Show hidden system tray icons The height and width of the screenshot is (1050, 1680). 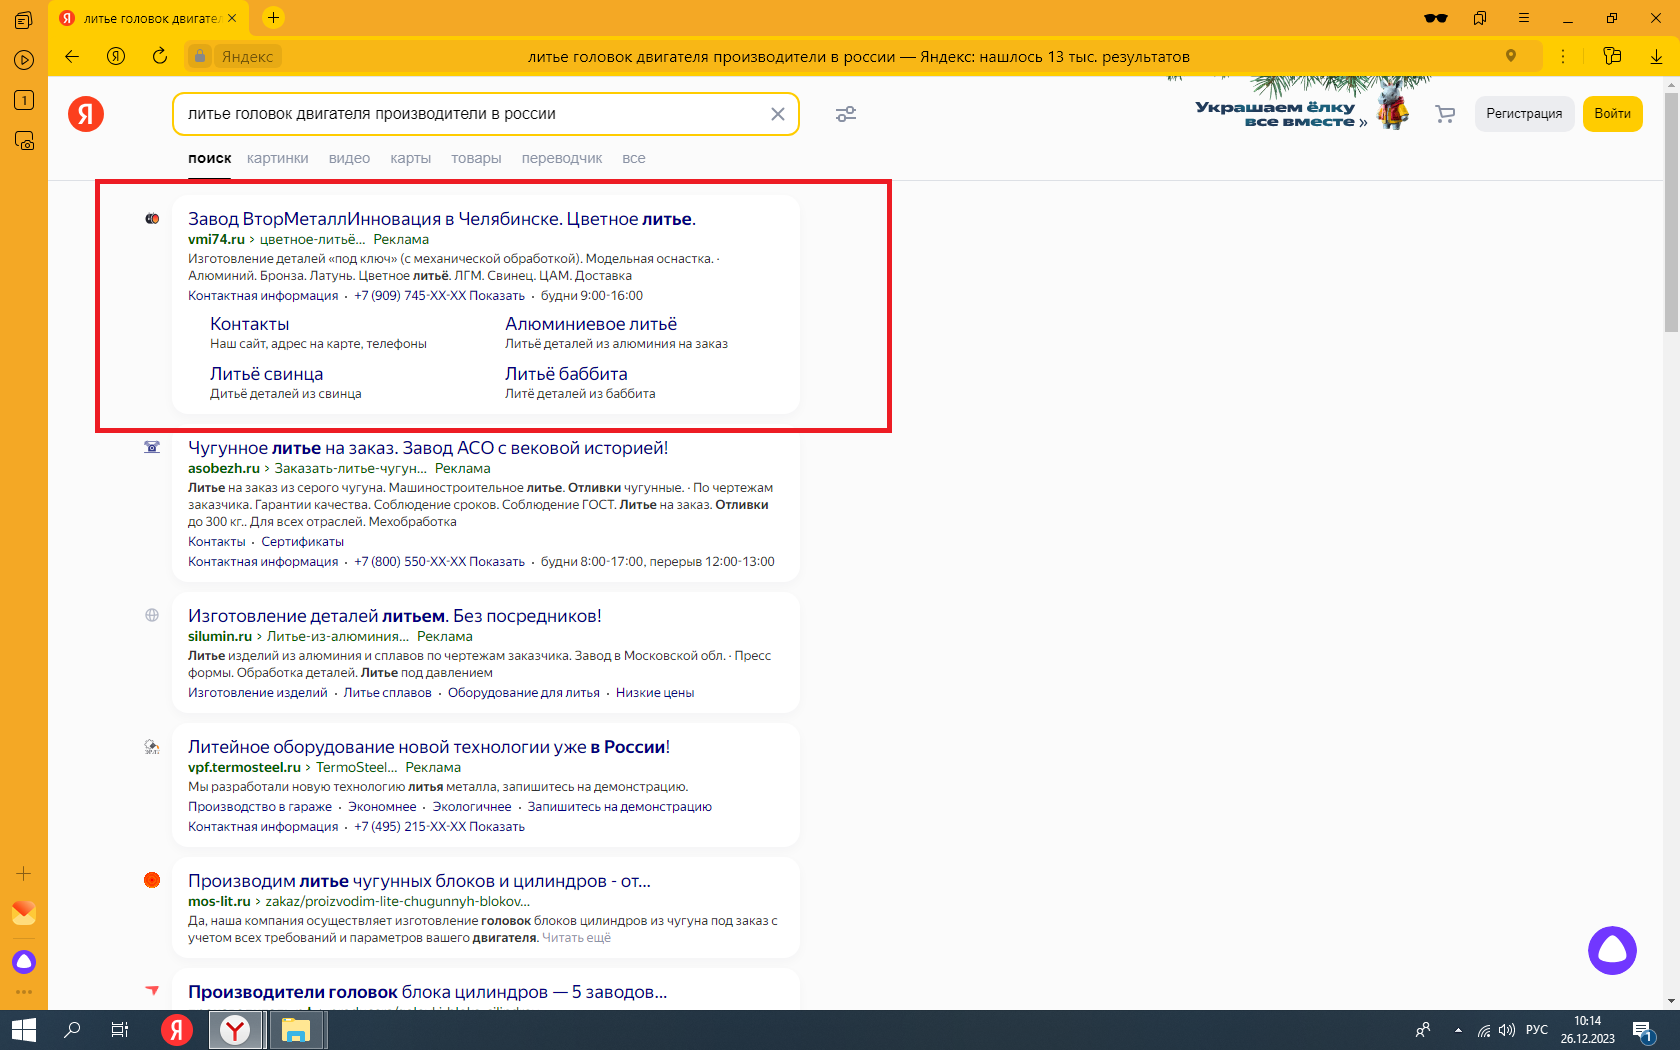1458,1030
